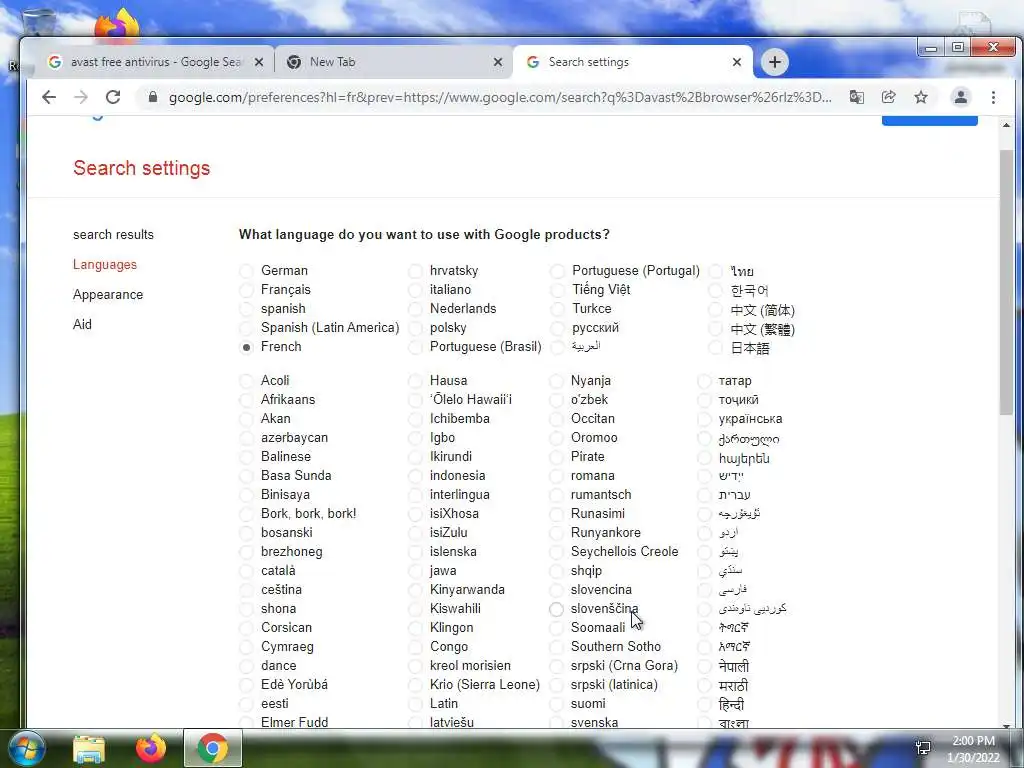The width and height of the screenshot is (1024, 768).
Task: Click scrollbar up arrow
Action: pos(1006,124)
